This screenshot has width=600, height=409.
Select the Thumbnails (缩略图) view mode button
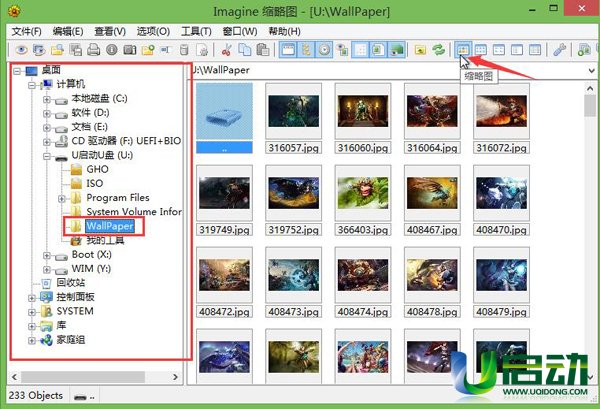tap(463, 50)
